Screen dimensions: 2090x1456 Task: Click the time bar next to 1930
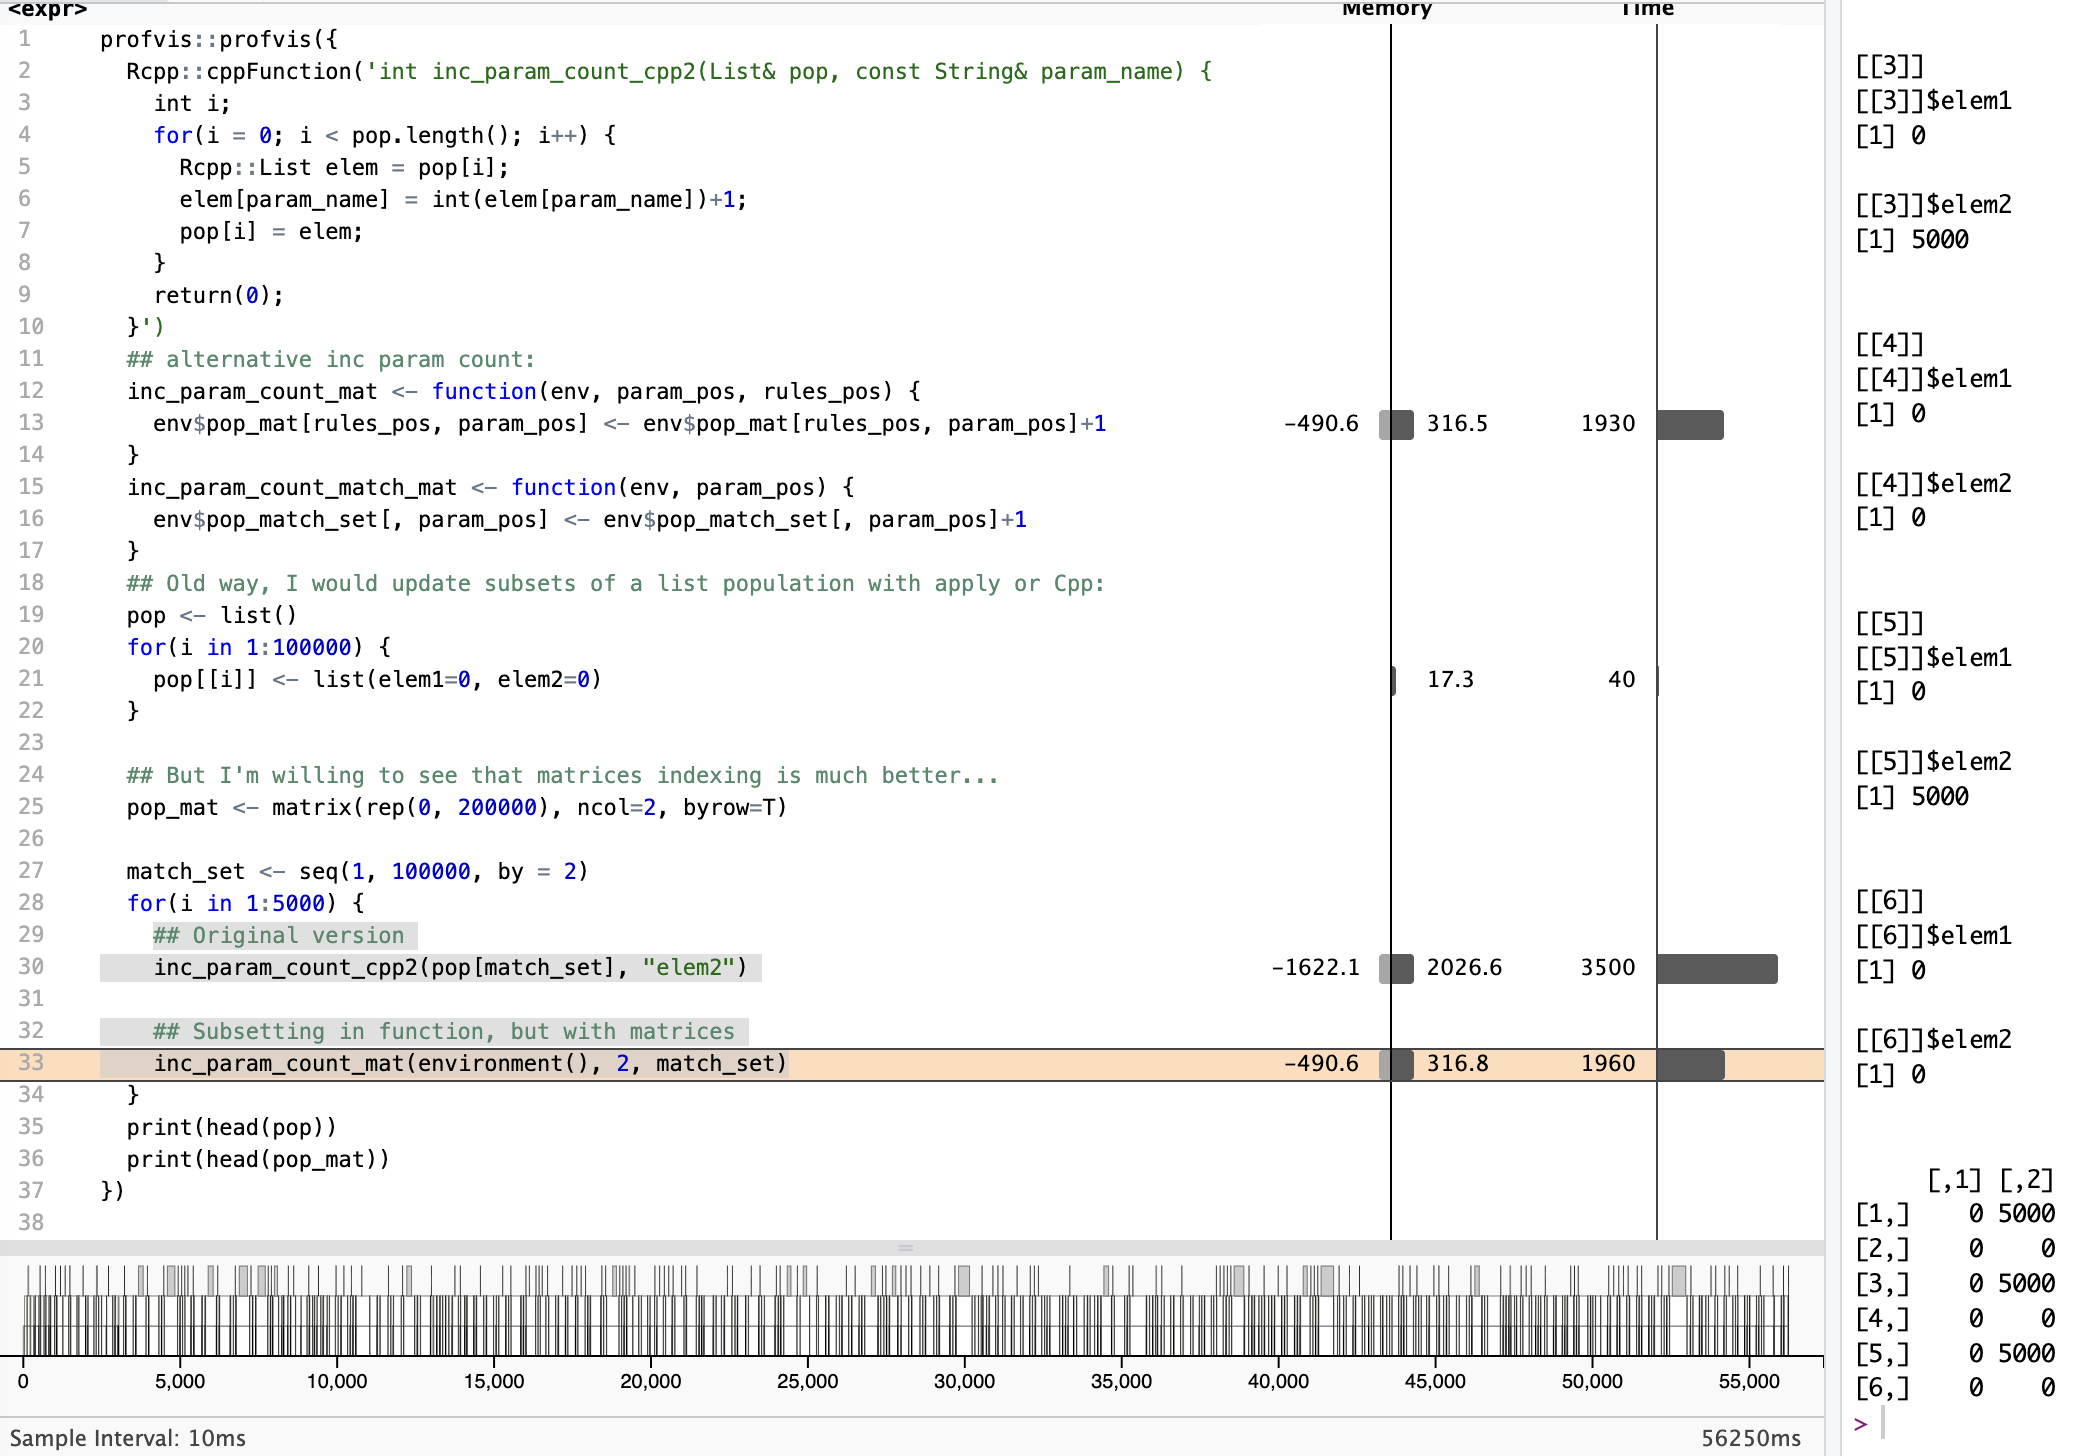[x=1690, y=425]
